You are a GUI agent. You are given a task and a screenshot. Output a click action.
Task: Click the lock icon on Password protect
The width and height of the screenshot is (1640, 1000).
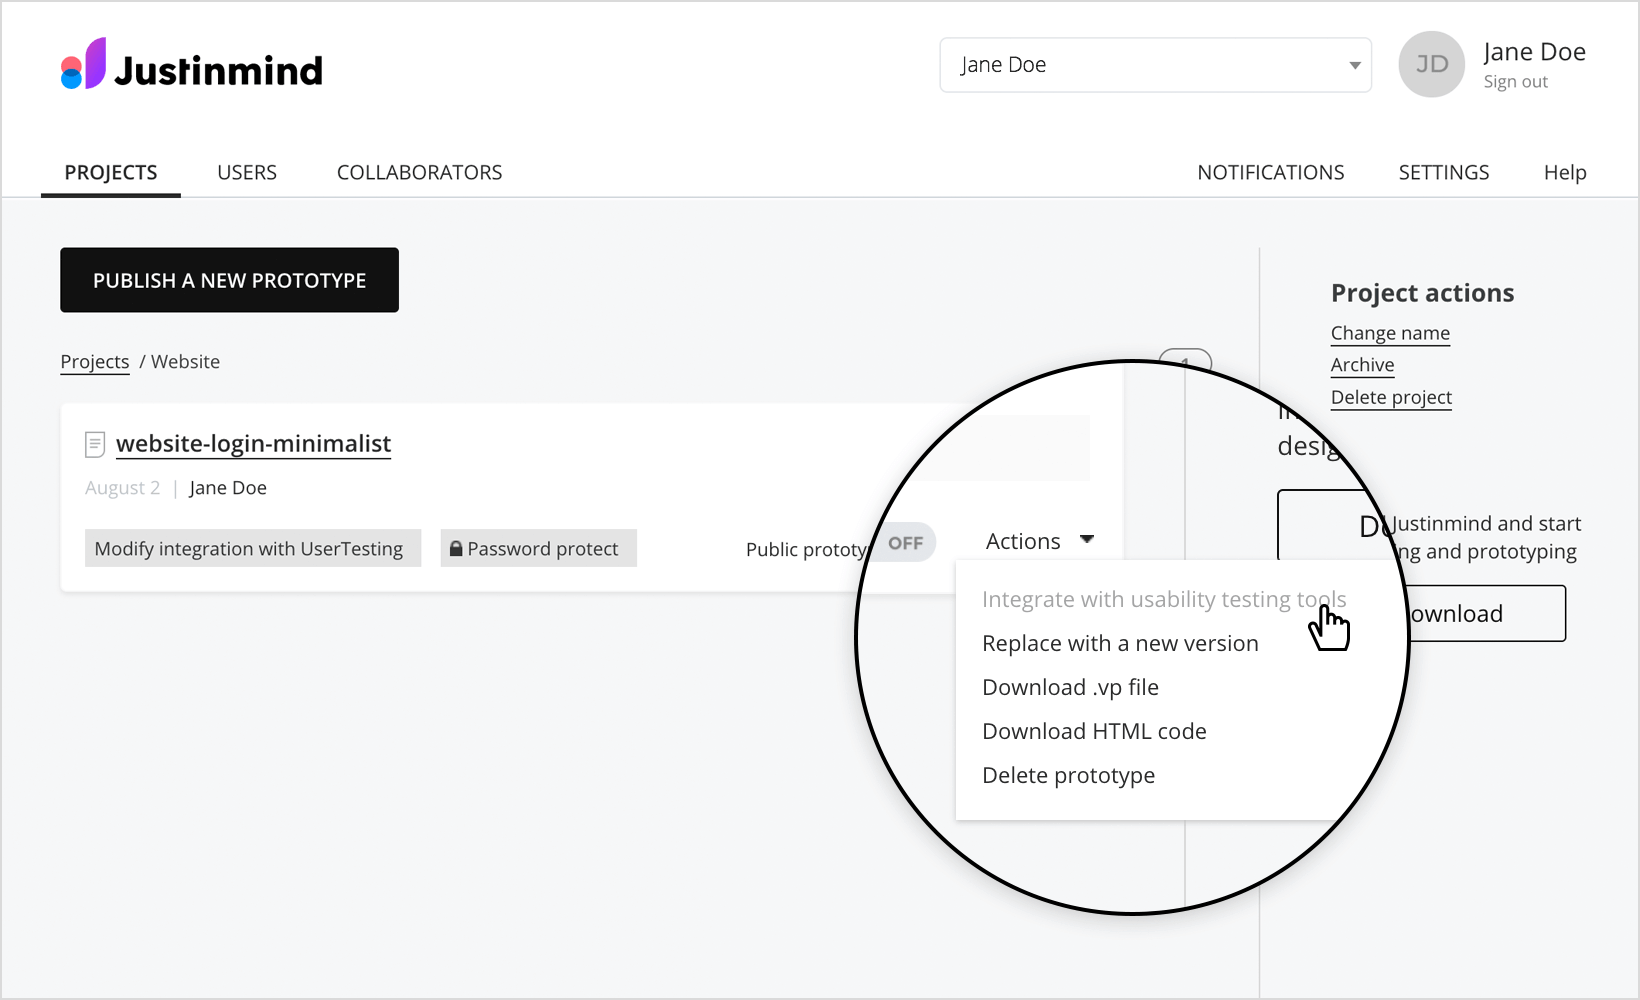click(x=456, y=548)
